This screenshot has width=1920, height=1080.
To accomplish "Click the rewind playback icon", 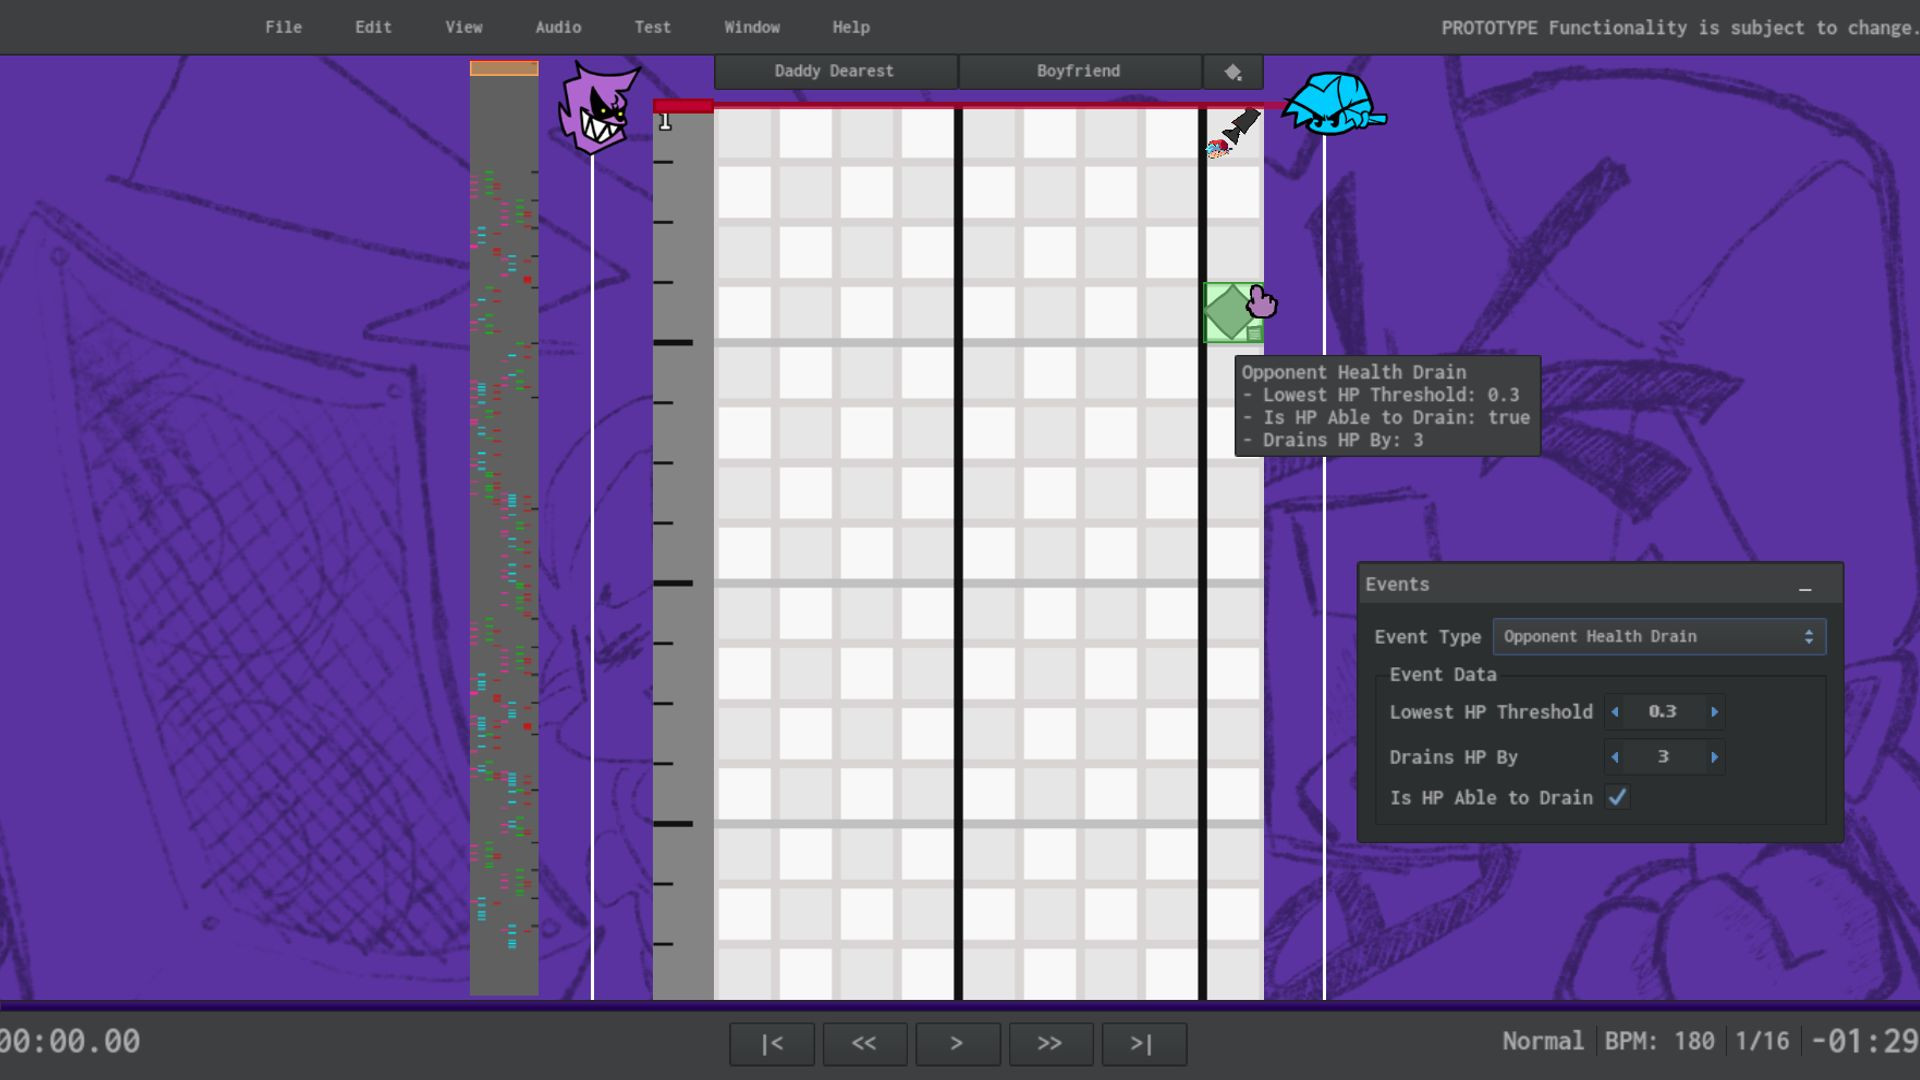I will (x=864, y=1043).
